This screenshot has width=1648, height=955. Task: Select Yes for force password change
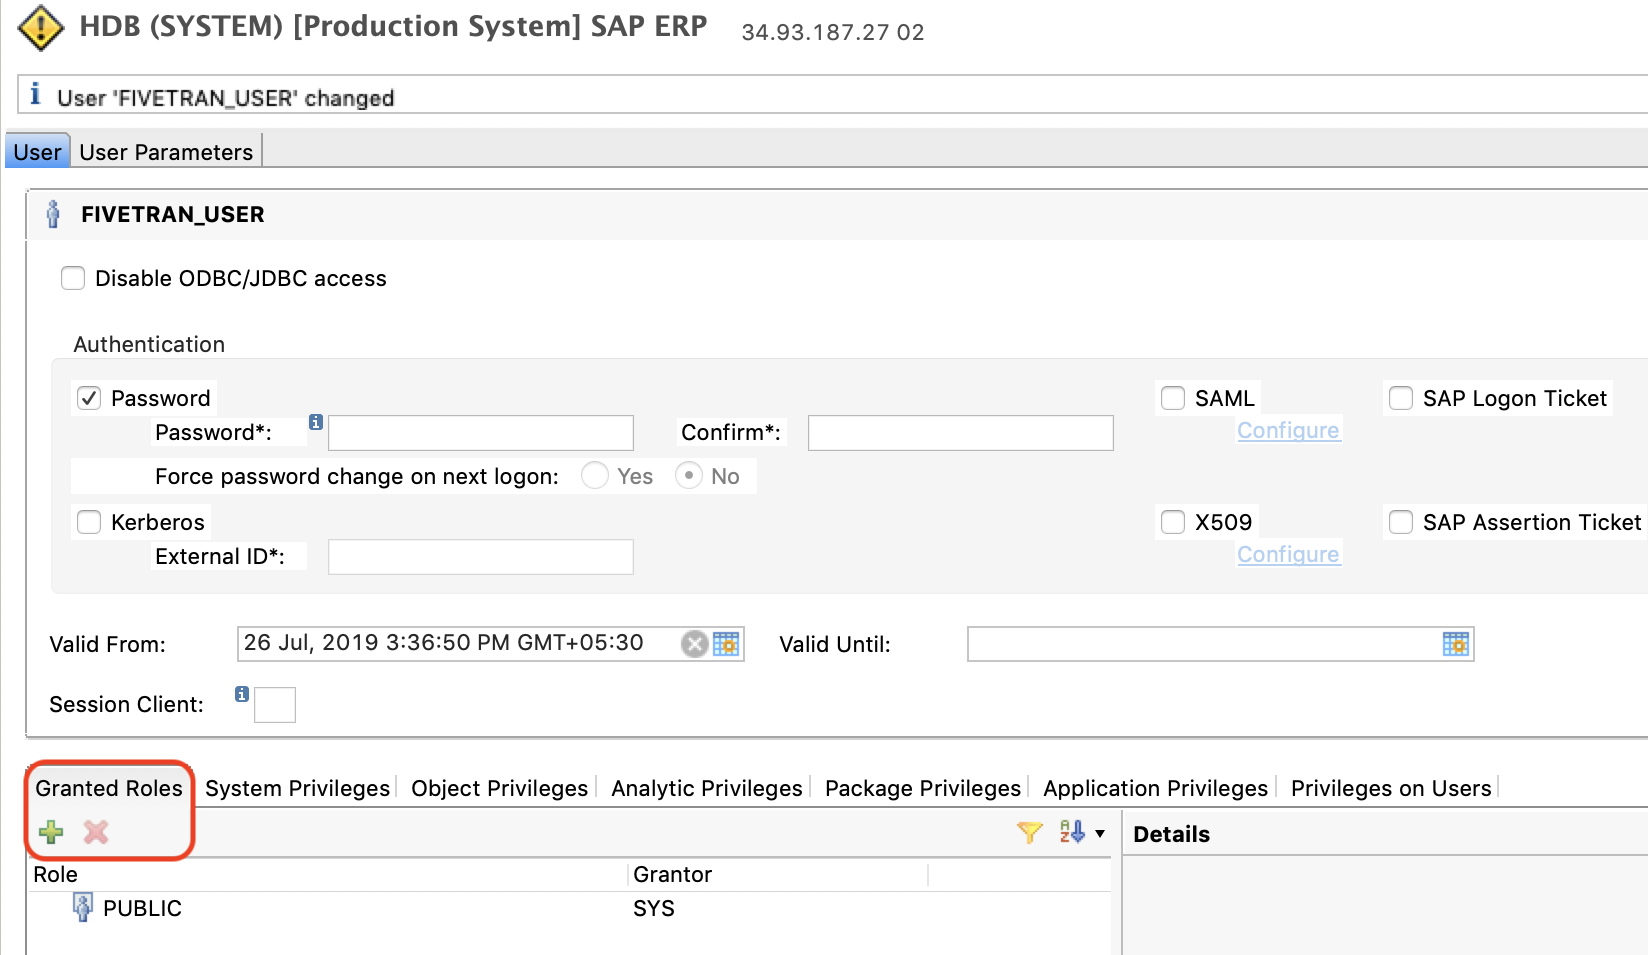[595, 475]
